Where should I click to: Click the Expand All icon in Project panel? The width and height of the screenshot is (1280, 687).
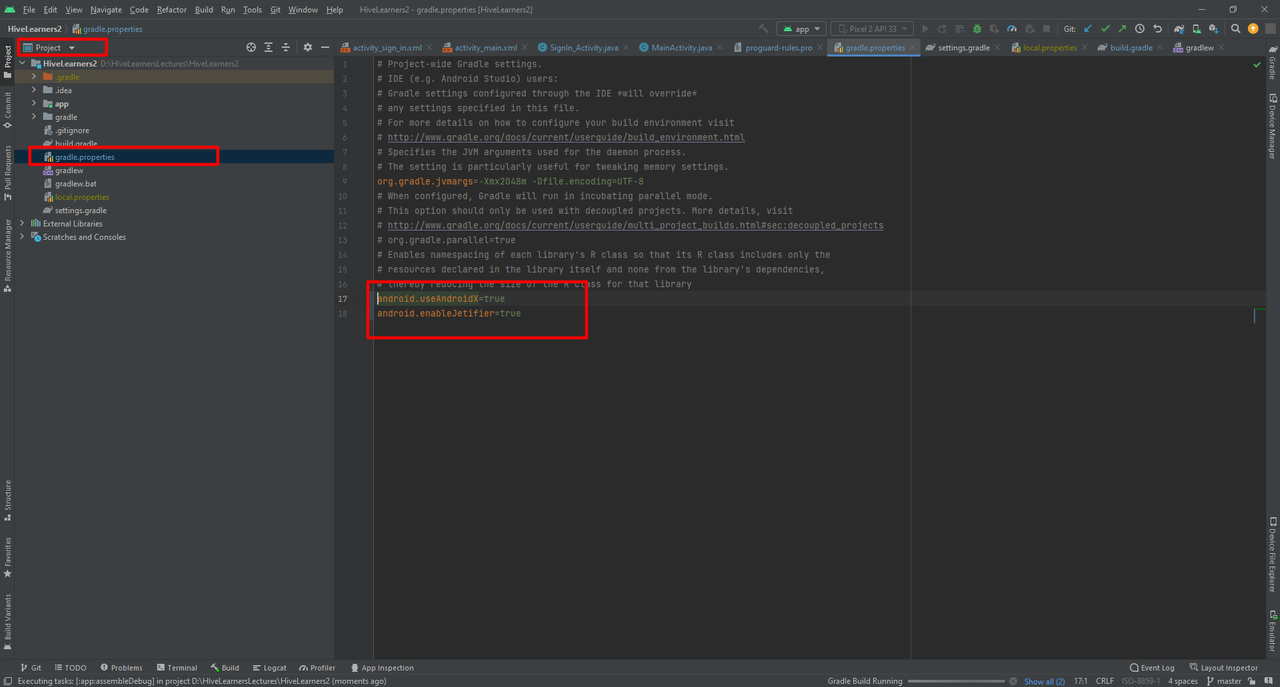click(x=268, y=47)
